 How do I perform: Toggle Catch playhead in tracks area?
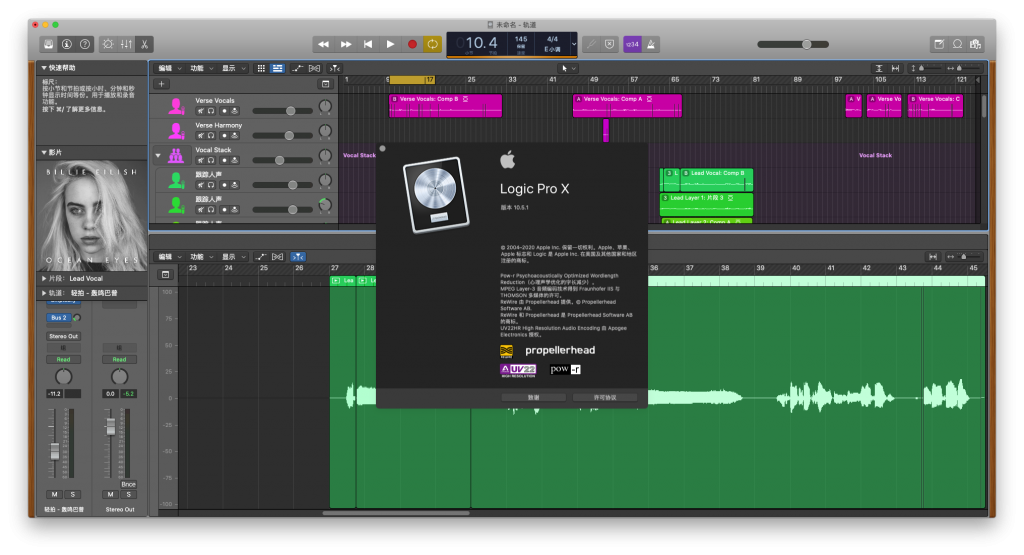pyautogui.click(x=335, y=69)
